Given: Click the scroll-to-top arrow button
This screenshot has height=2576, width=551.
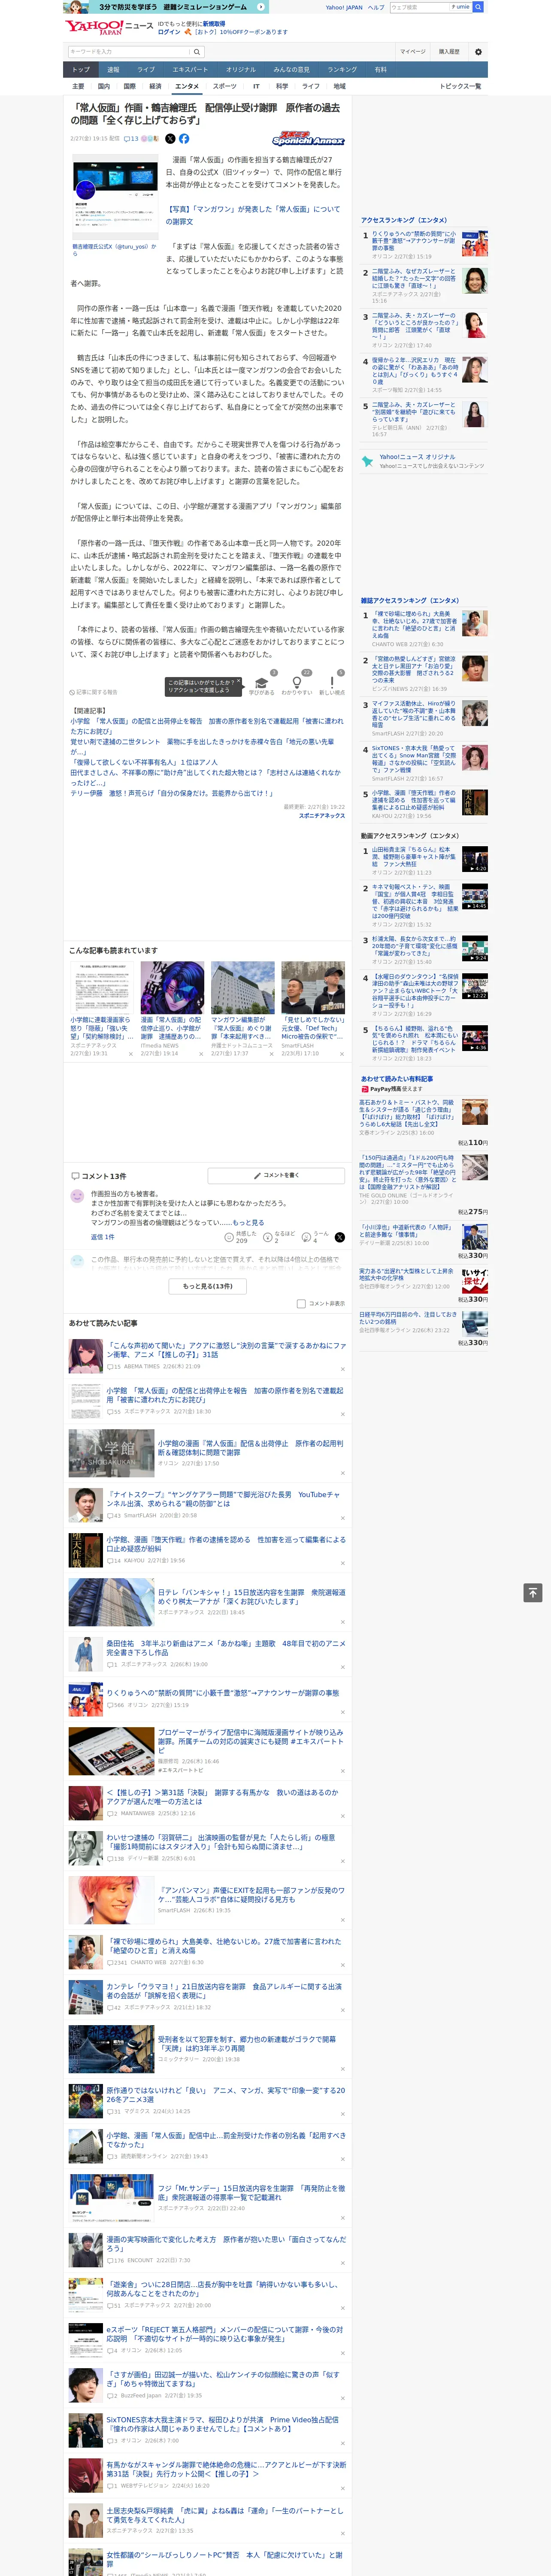Looking at the screenshot, I should tap(533, 1593).
